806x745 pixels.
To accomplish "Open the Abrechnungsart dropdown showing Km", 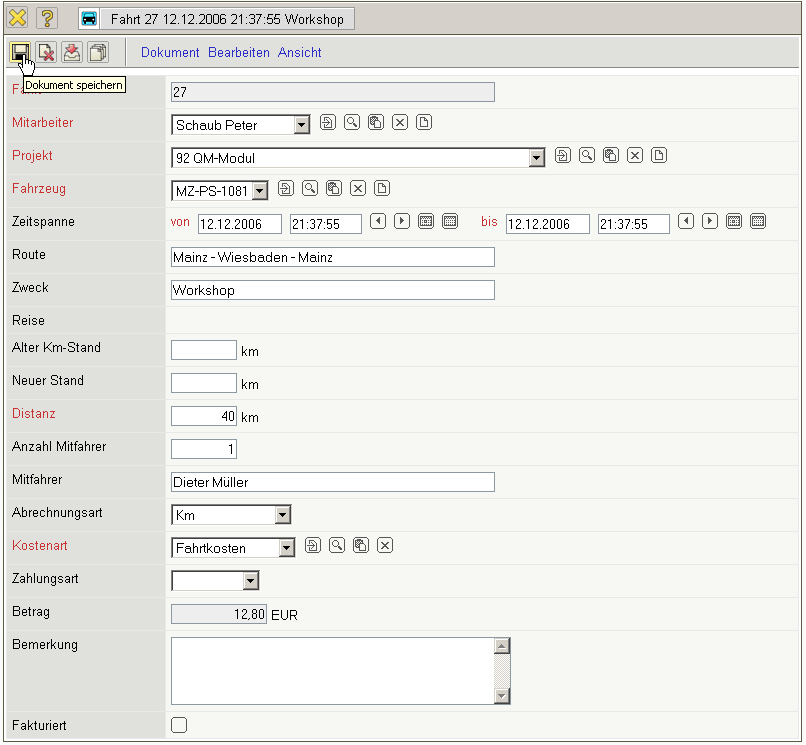I will (x=283, y=515).
